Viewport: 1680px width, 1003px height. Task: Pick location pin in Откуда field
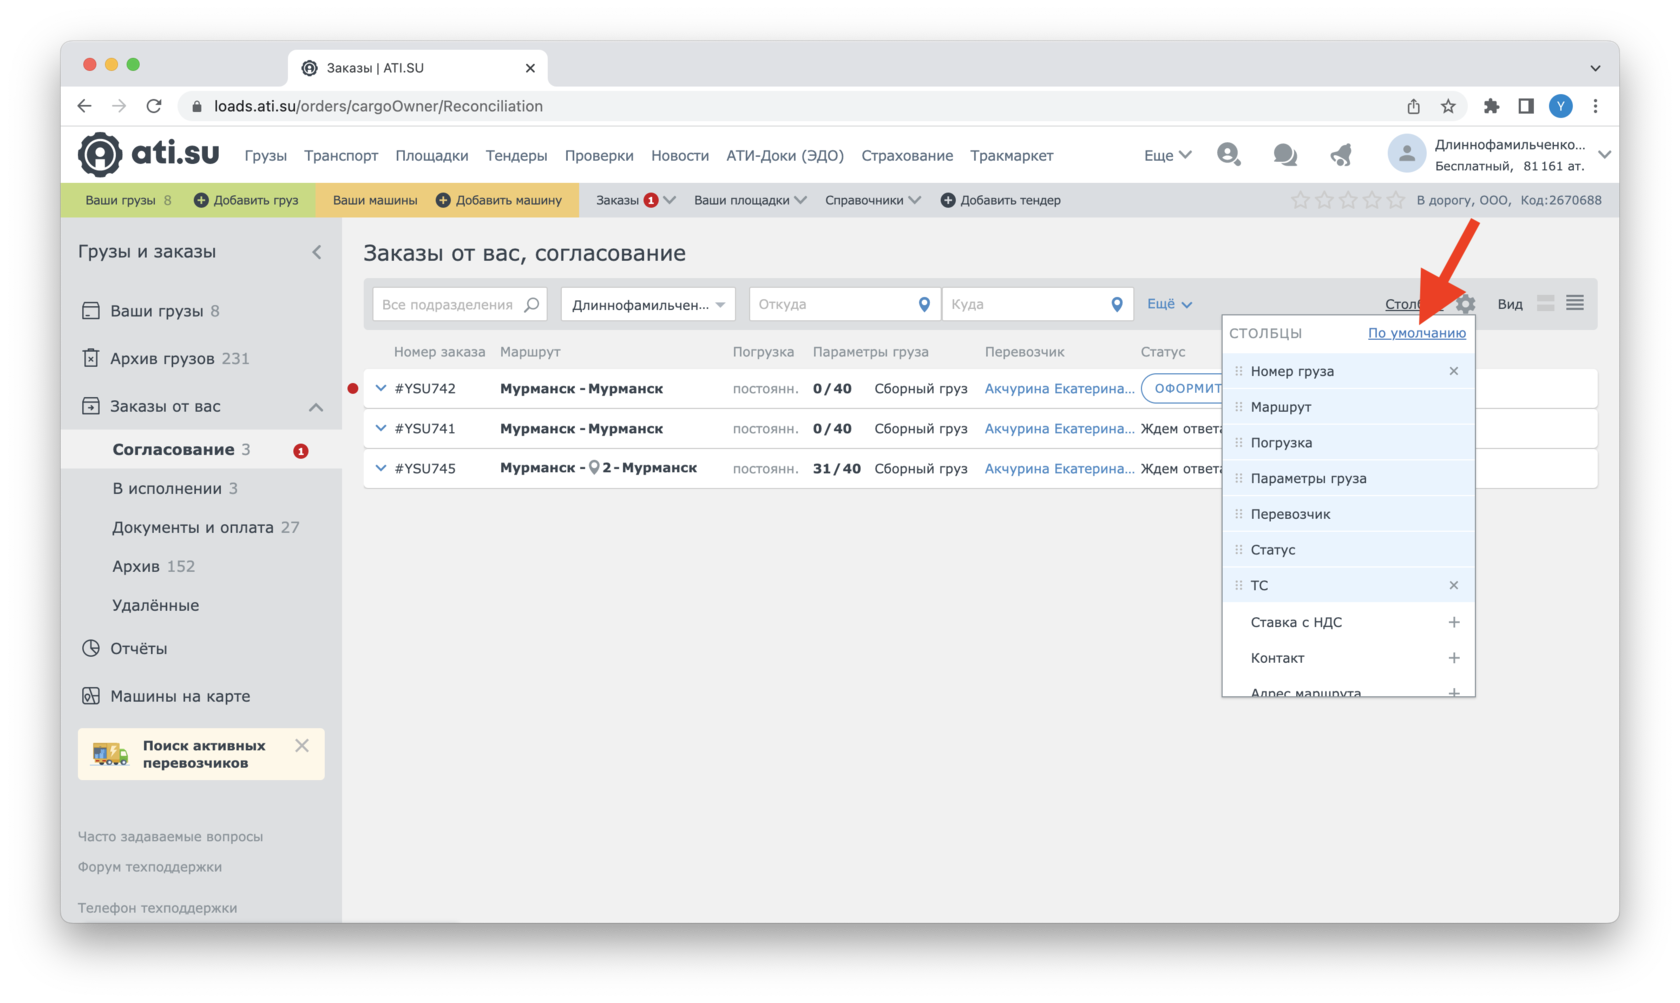click(x=924, y=304)
